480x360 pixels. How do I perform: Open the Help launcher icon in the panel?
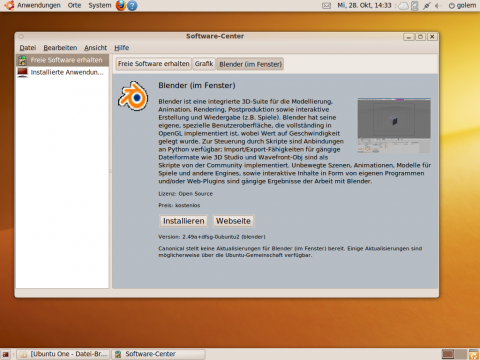(132, 5)
